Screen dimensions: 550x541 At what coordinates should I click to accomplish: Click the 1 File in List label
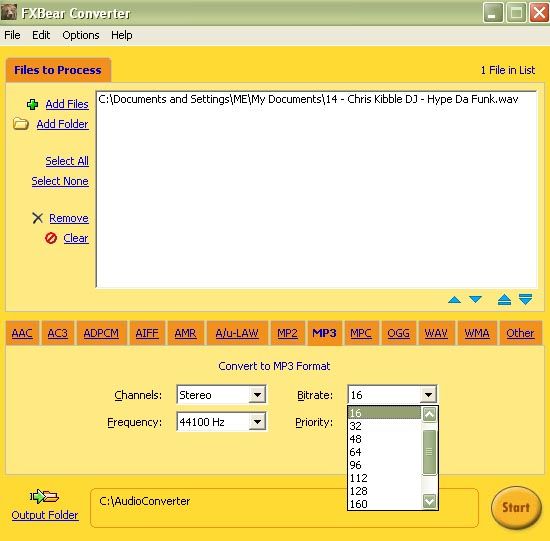[x=508, y=70]
